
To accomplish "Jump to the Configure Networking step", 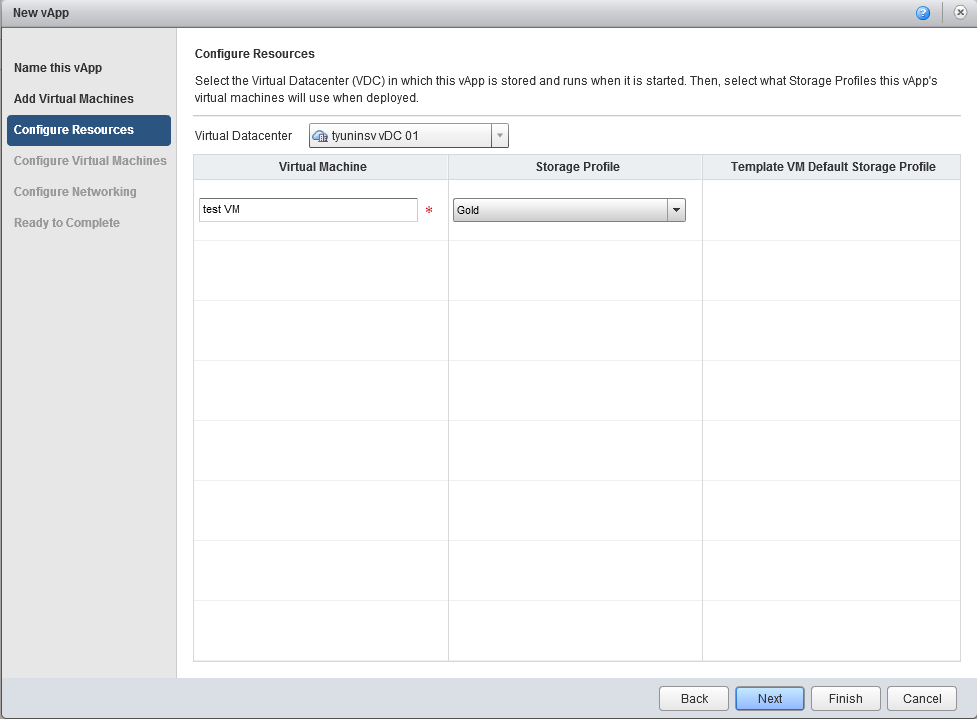I will coord(75,192).
